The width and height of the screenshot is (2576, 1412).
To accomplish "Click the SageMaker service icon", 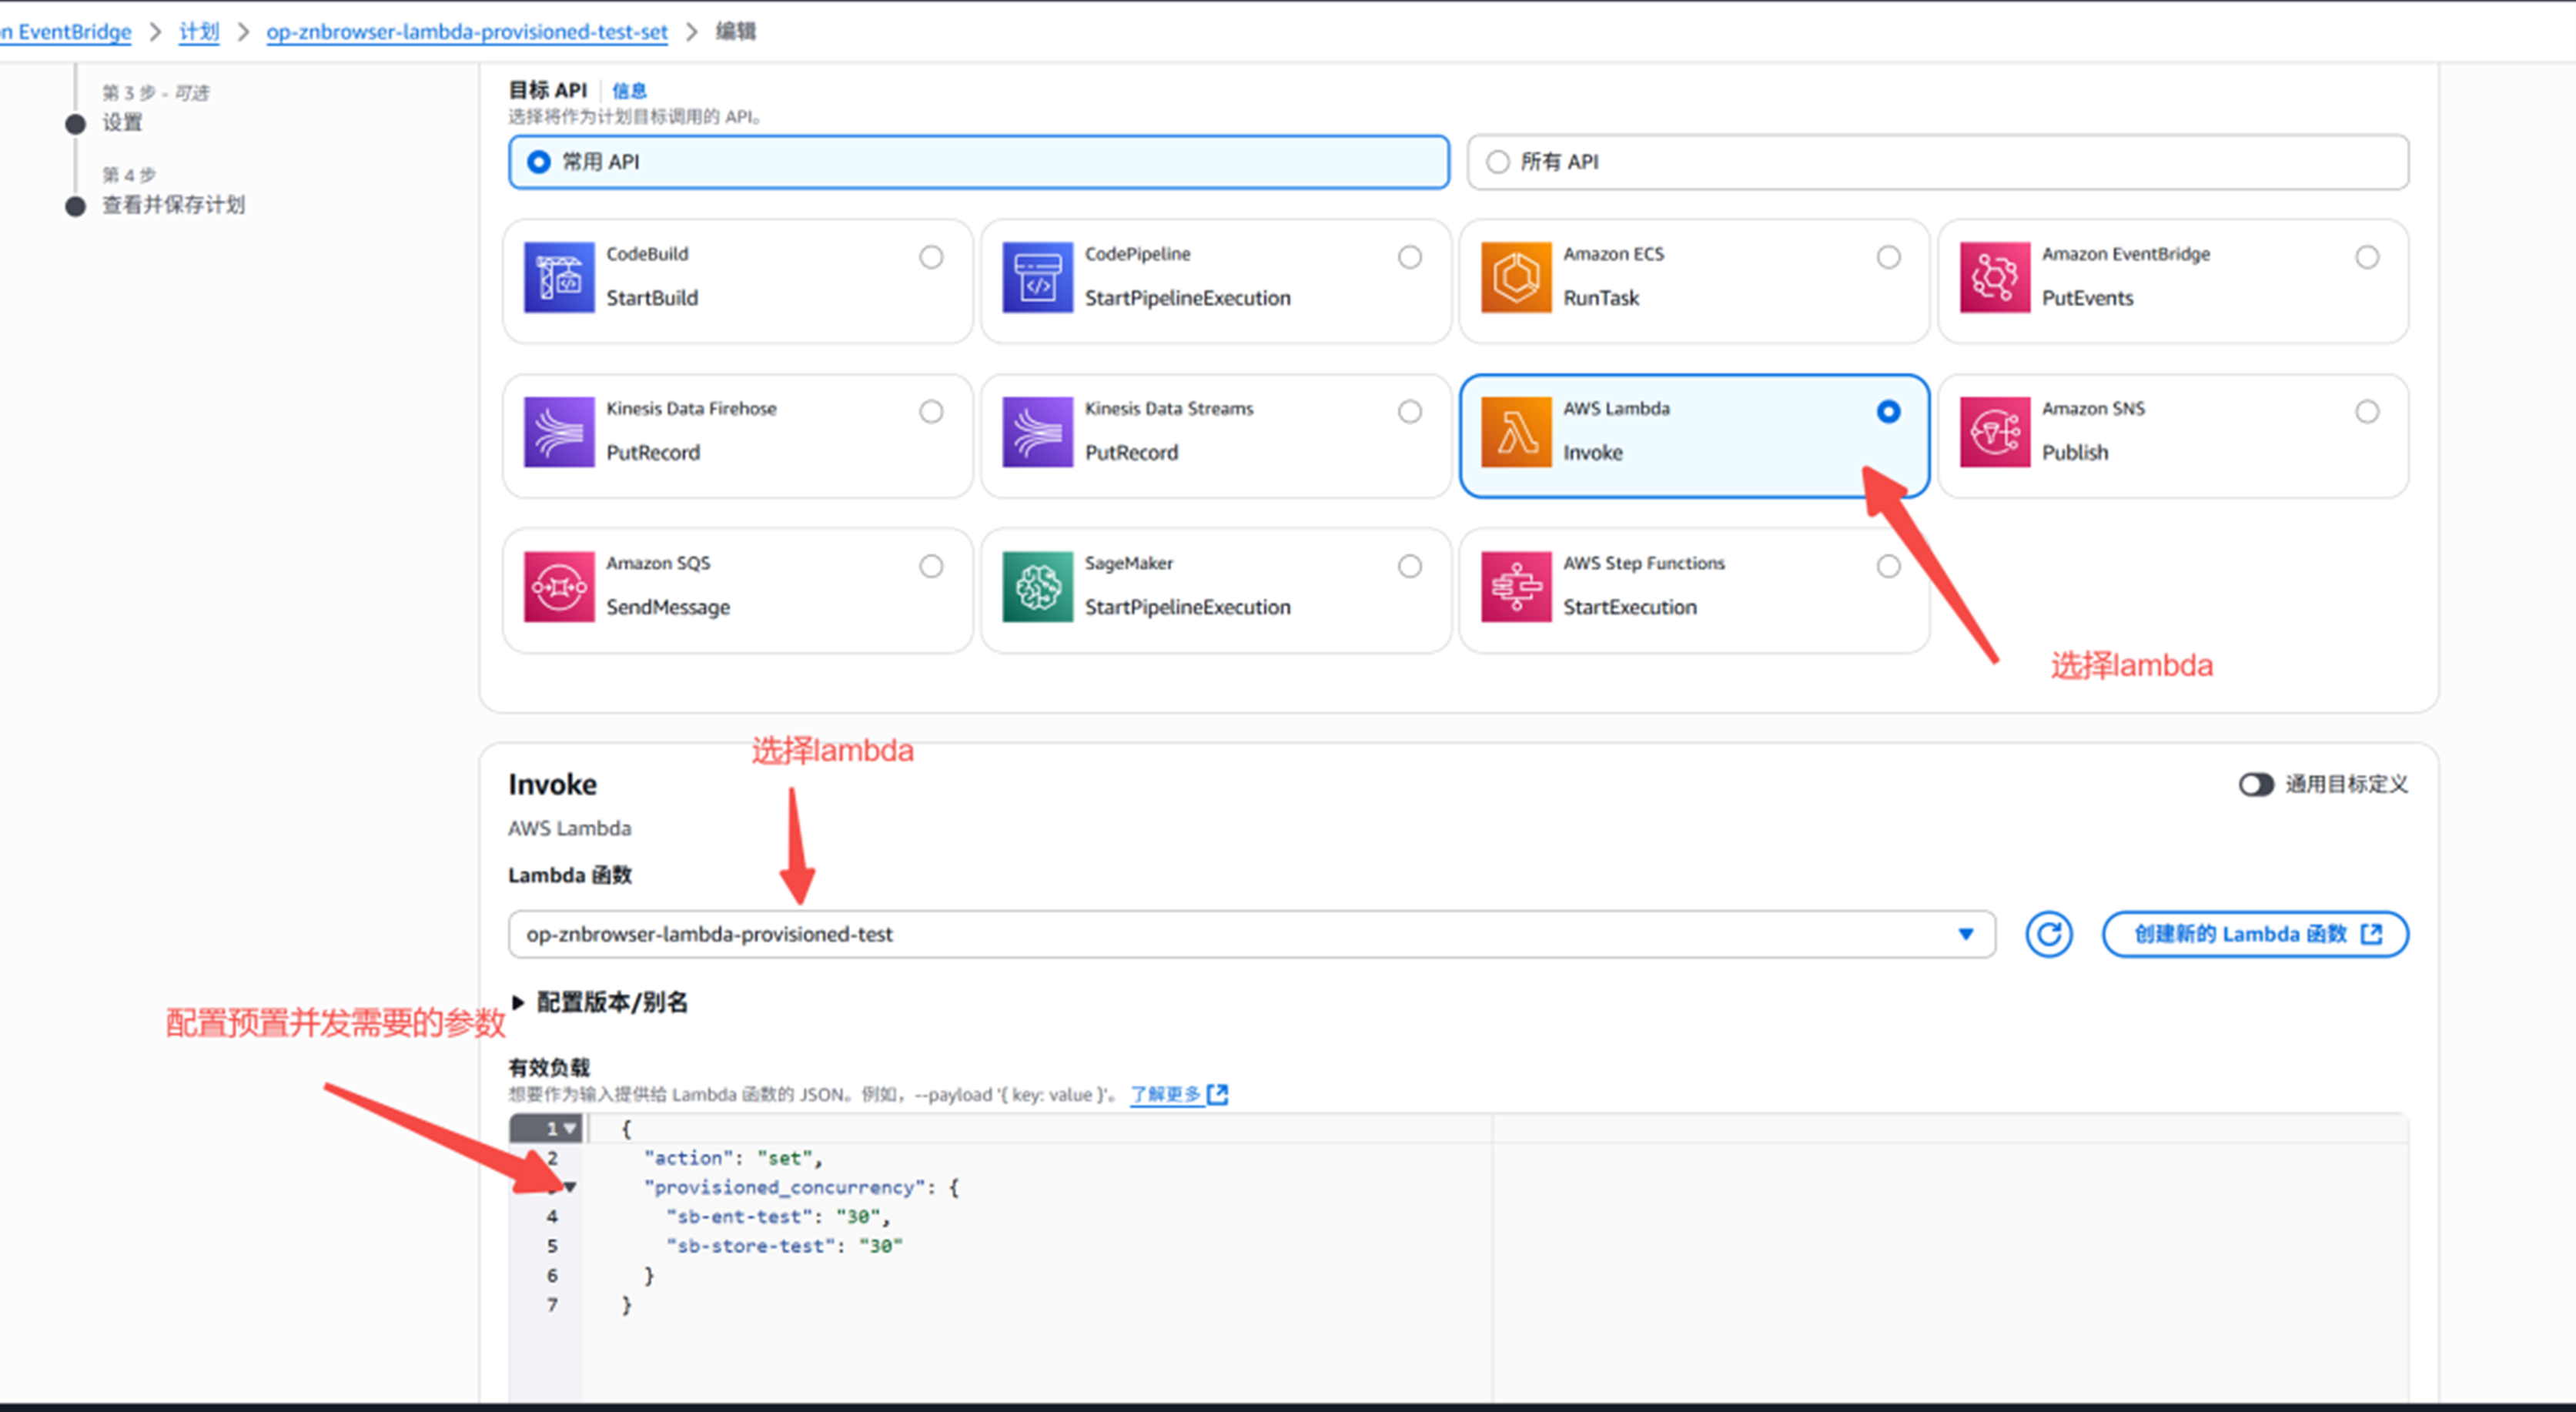I will coord(1037,587).
